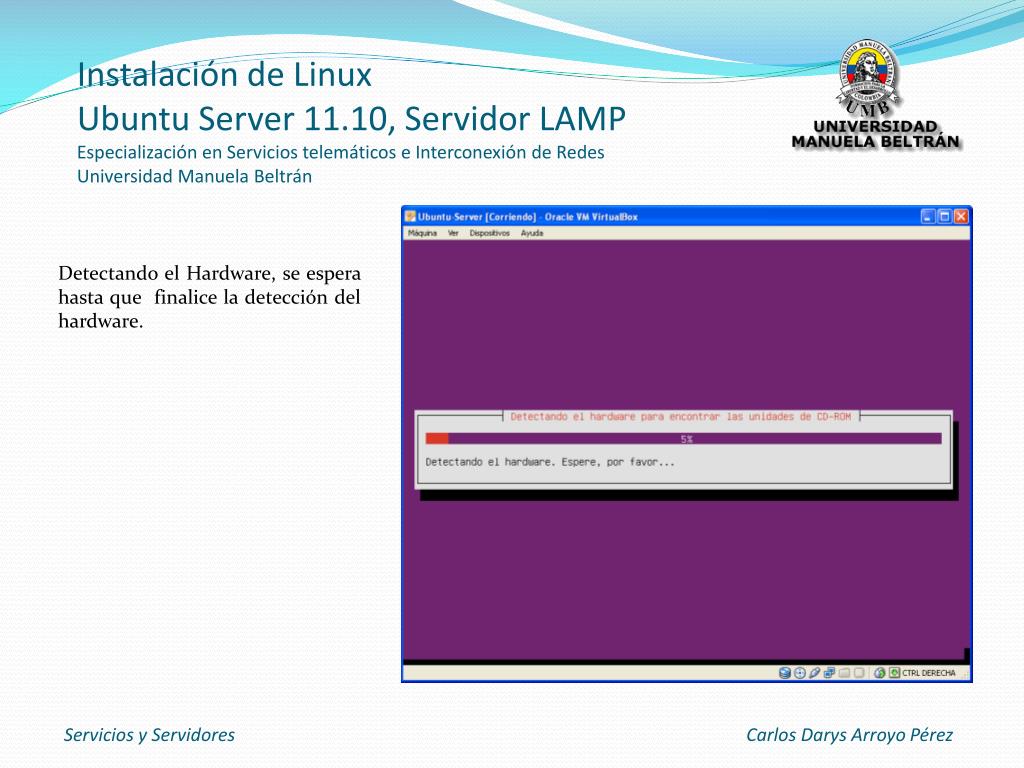Viewport: 1024px width, 768px height.
Task: Click the network adapters status icon
Action: point(829,673)
